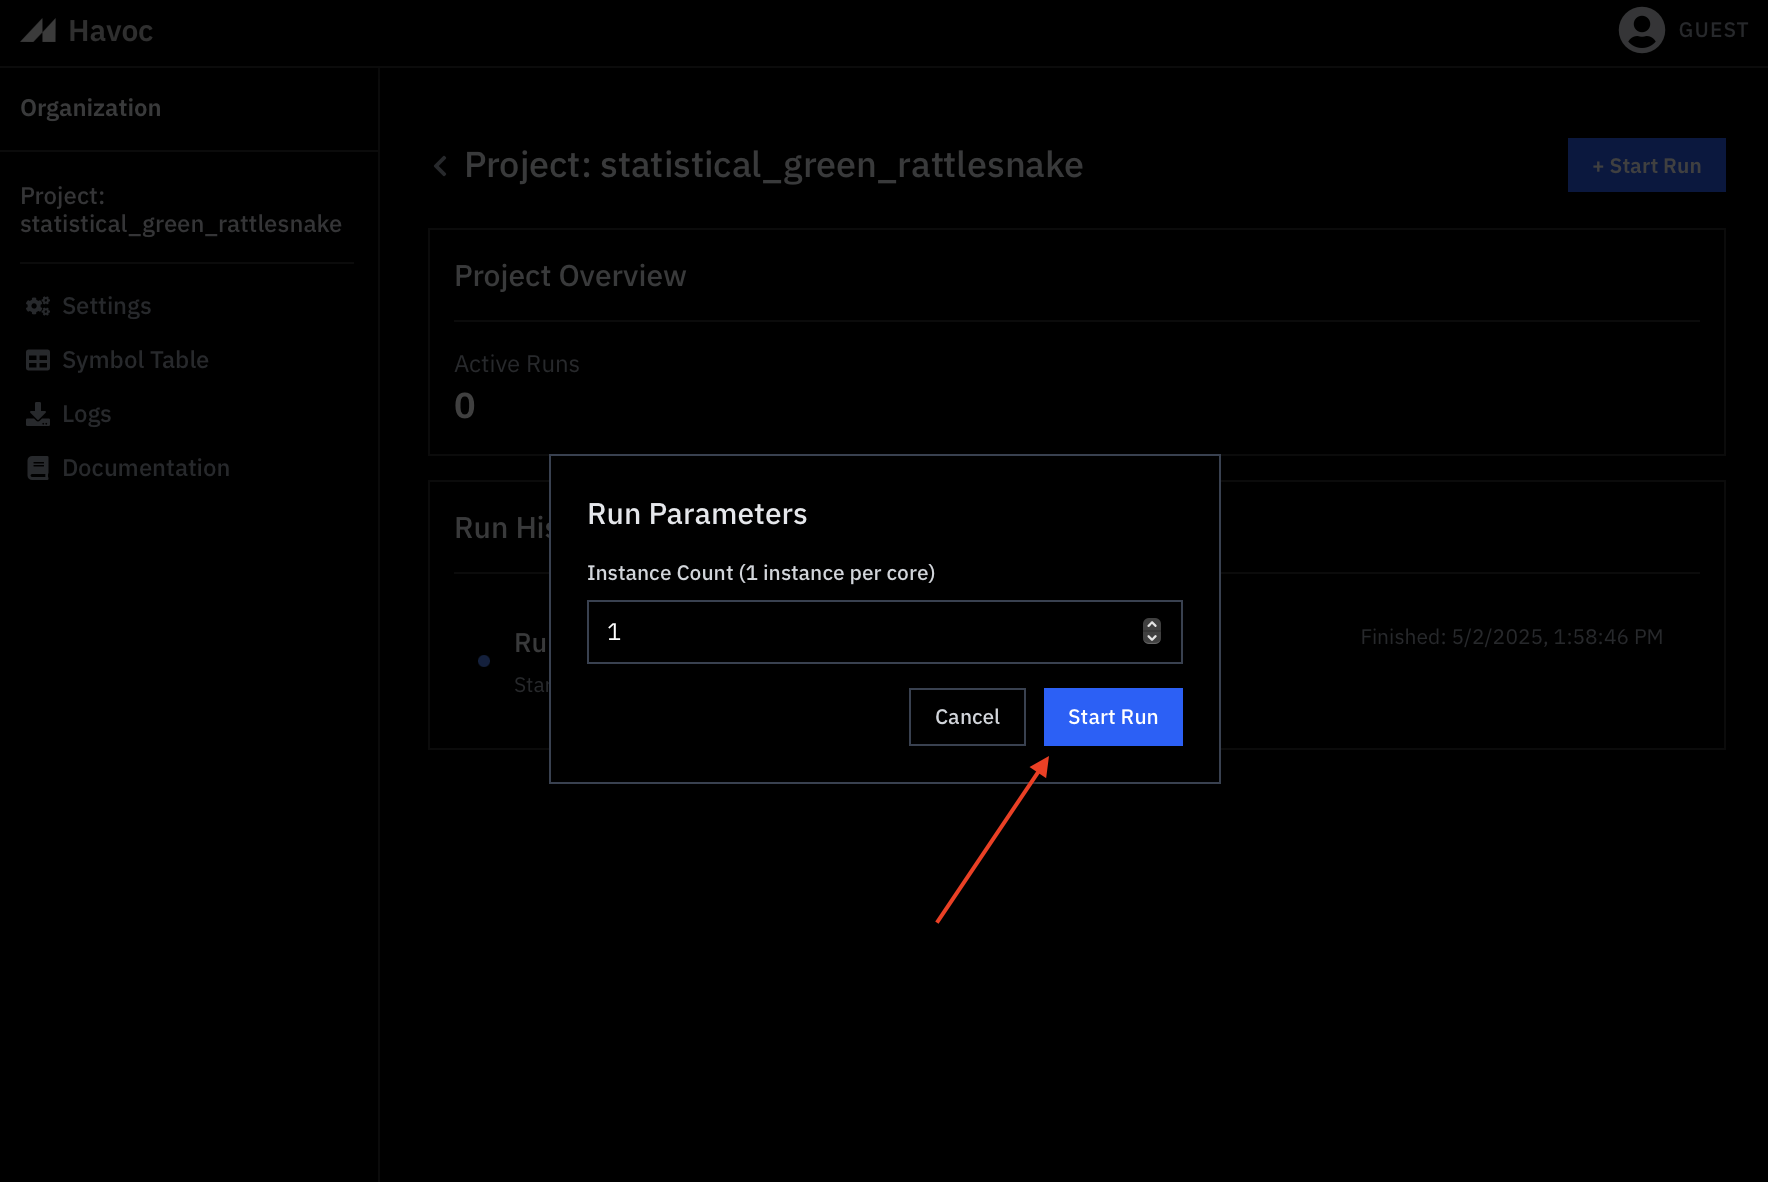Screen dimensions: 1768x1182
Task: Select Project statistical_green_rattlesnake in sidebar
Action: coord(181,210)
